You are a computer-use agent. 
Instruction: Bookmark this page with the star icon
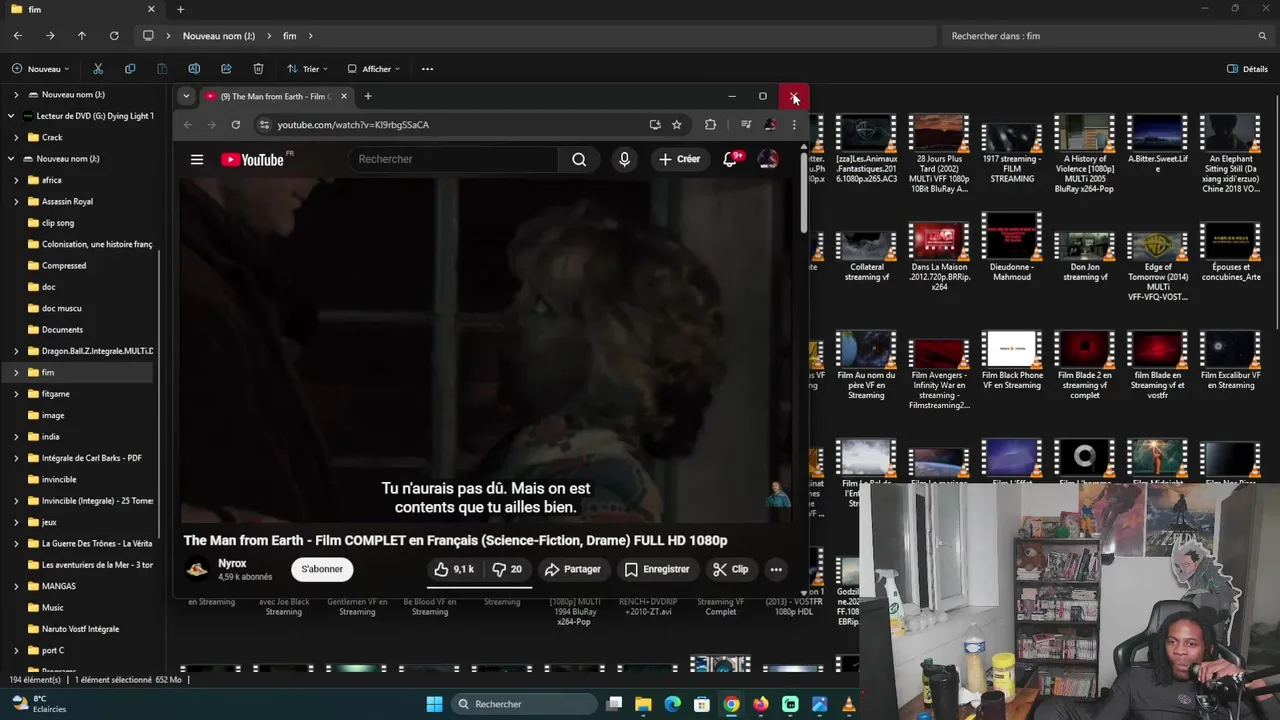point(677,125)
